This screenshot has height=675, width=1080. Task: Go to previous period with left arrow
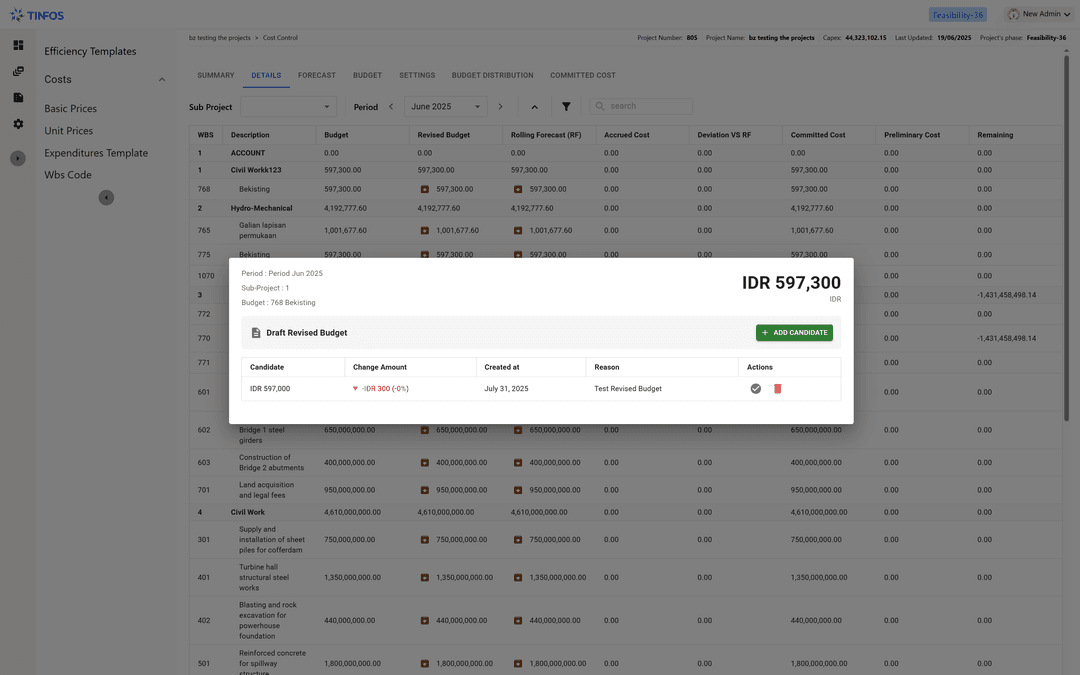(x=391, y=107)
